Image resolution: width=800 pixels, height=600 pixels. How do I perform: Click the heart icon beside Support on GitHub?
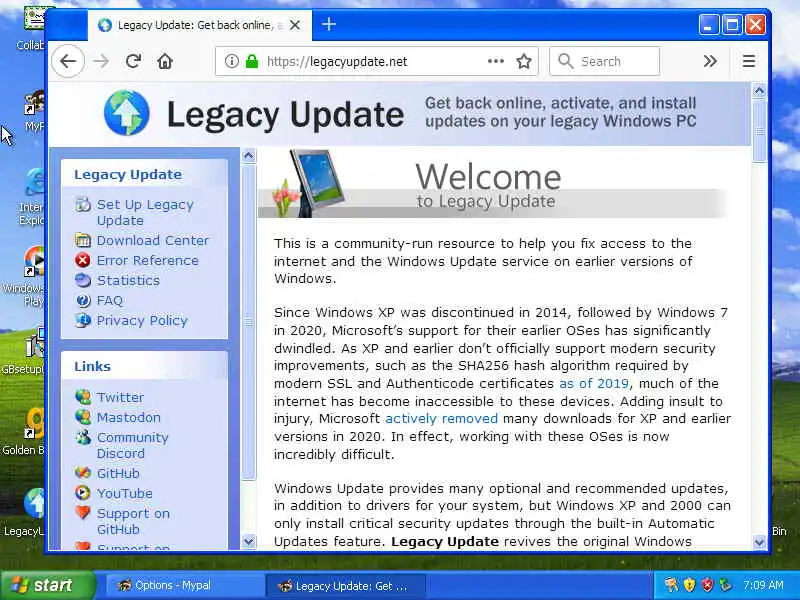[83, 512]
